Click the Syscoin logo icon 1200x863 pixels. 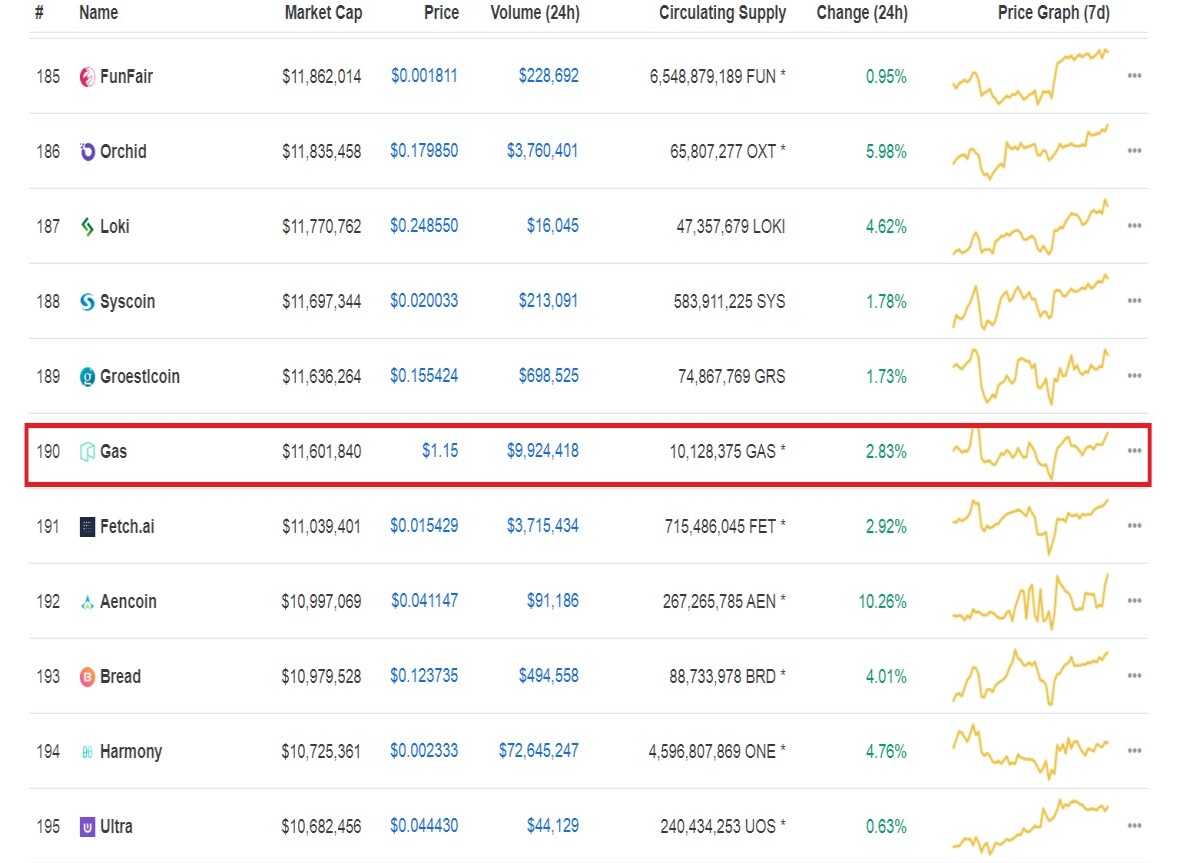click(x=87, y=301)
